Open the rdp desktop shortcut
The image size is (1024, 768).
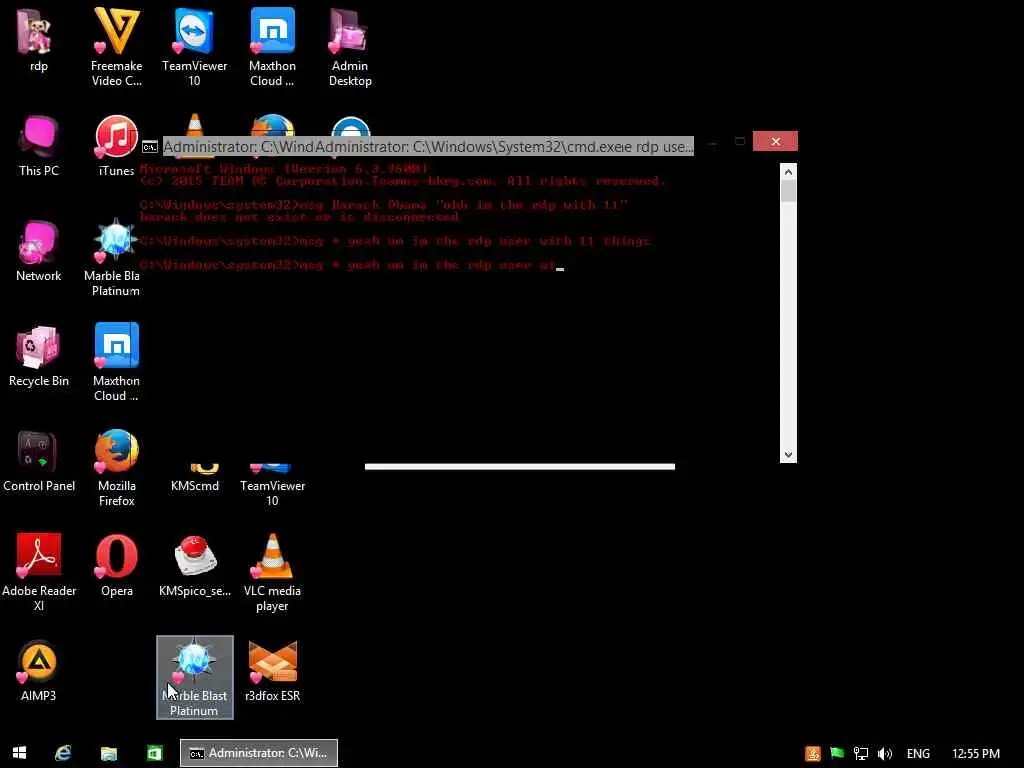[x=38, y=39]
